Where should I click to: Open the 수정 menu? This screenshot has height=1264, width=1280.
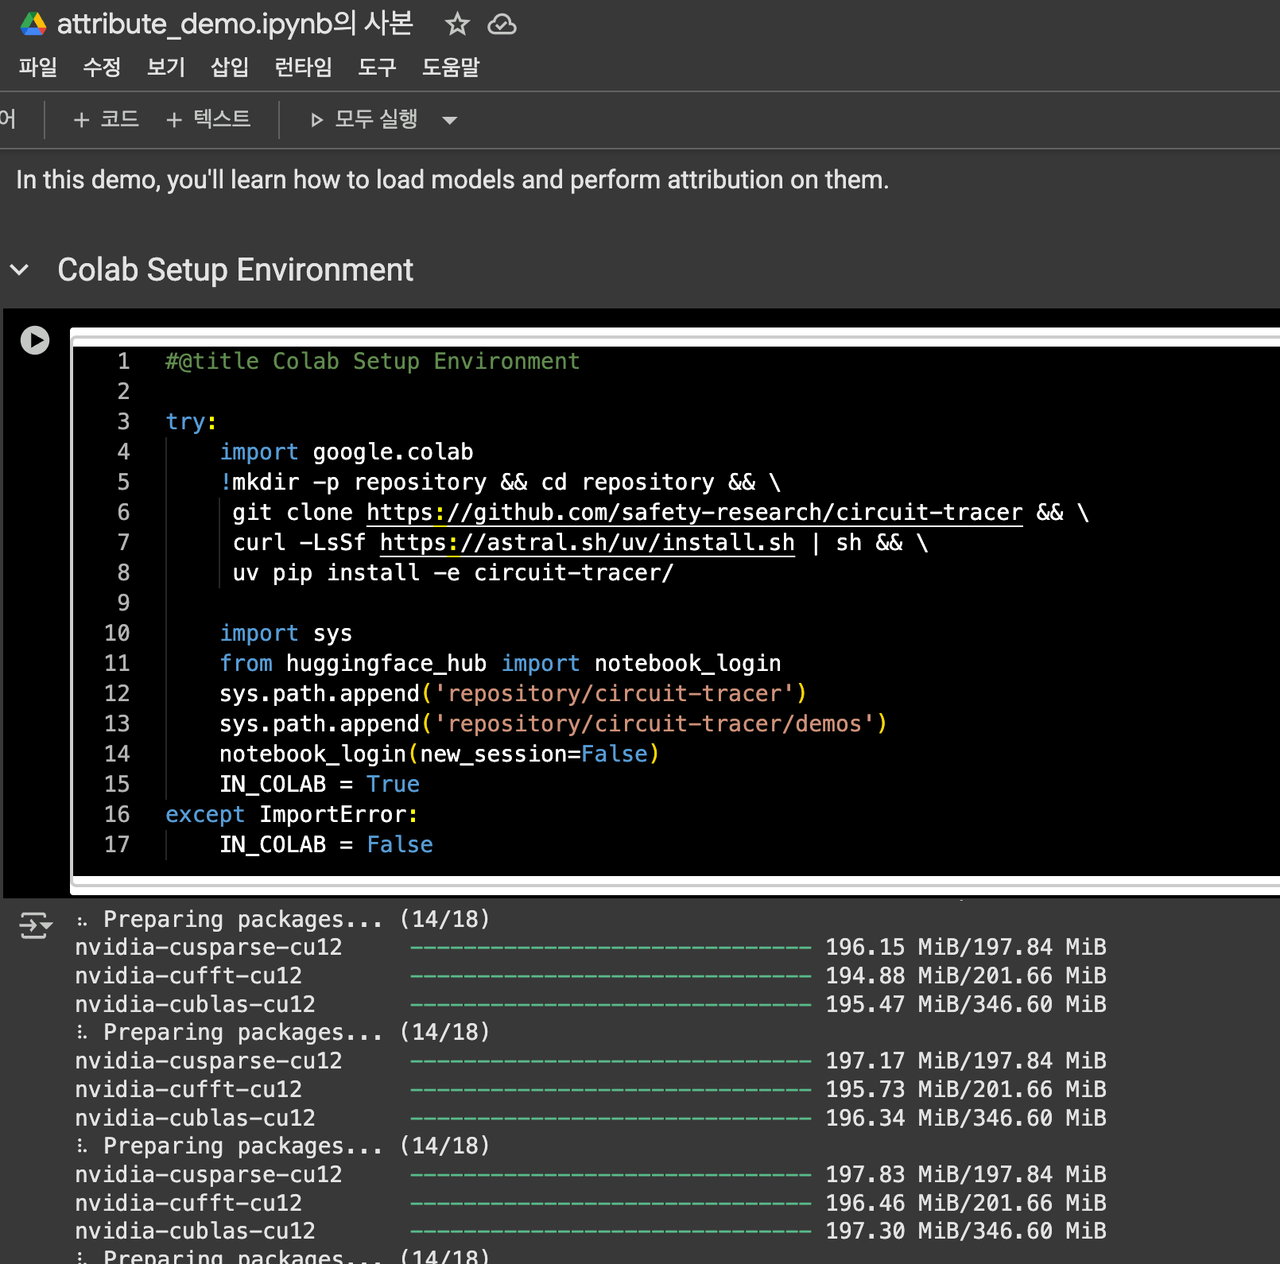102,67
